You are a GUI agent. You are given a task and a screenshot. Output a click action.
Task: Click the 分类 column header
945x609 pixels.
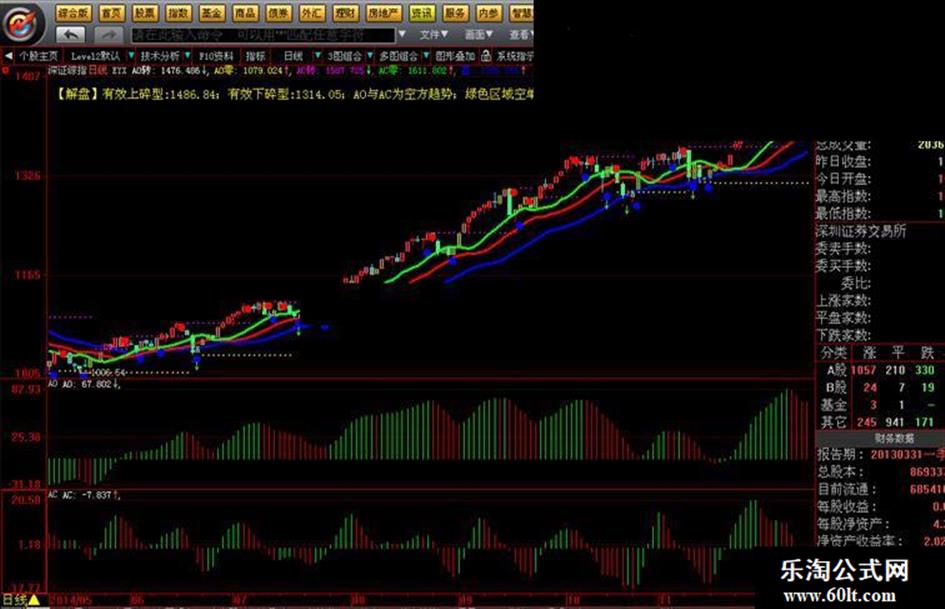click(x=834, y=353)
